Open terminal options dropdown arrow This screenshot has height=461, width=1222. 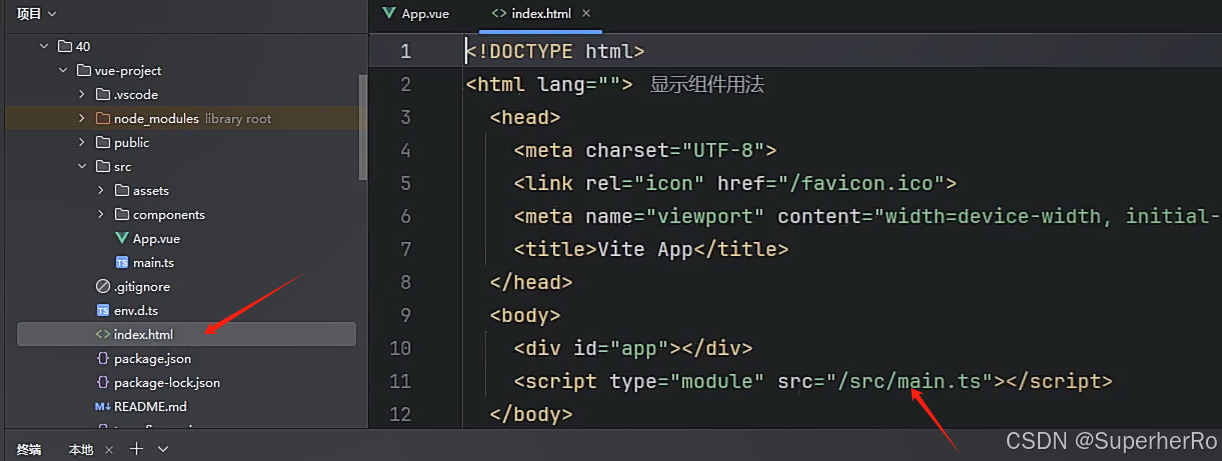pyautogui.click(x=163, y=449)
